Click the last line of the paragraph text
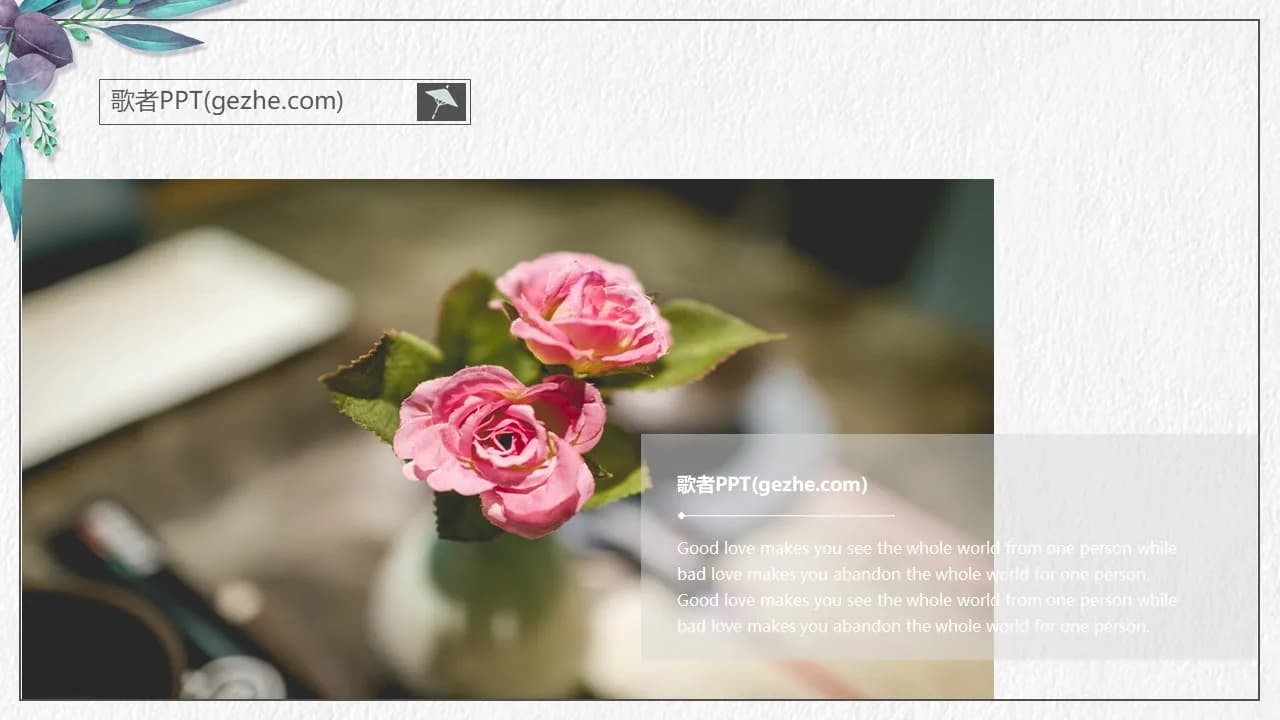Screen dimensions: 1280x720 point(912,626)
